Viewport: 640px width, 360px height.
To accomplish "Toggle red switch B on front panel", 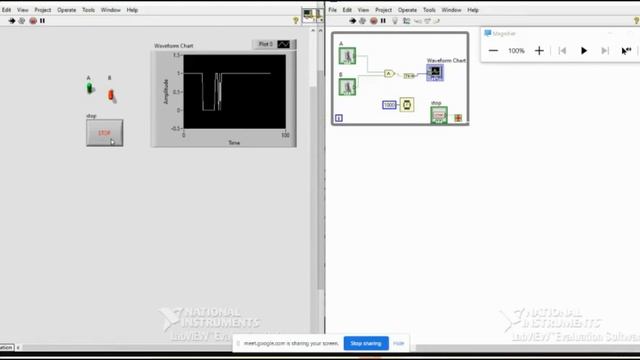I will point(111,95).
